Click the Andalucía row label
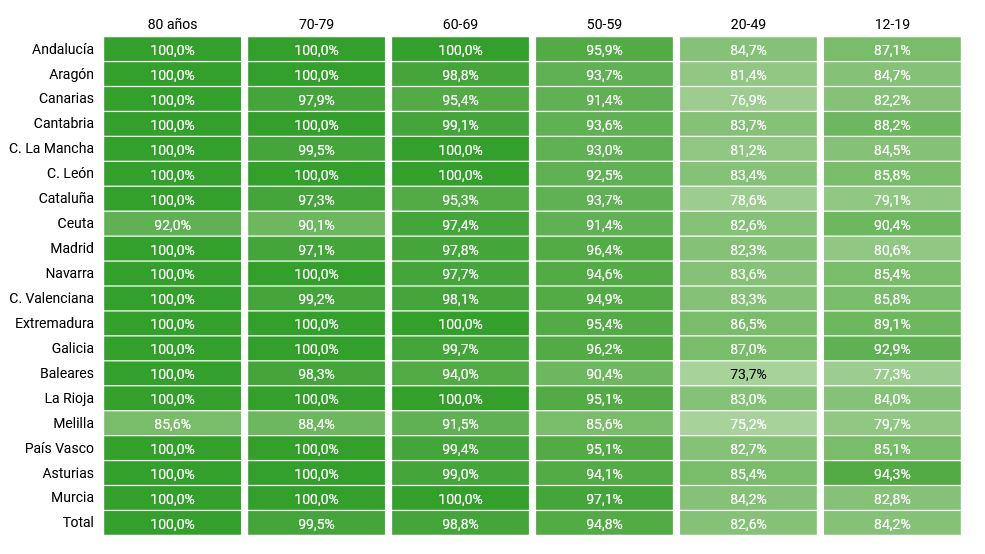The image size is (985, 554). tap(63, 49)
